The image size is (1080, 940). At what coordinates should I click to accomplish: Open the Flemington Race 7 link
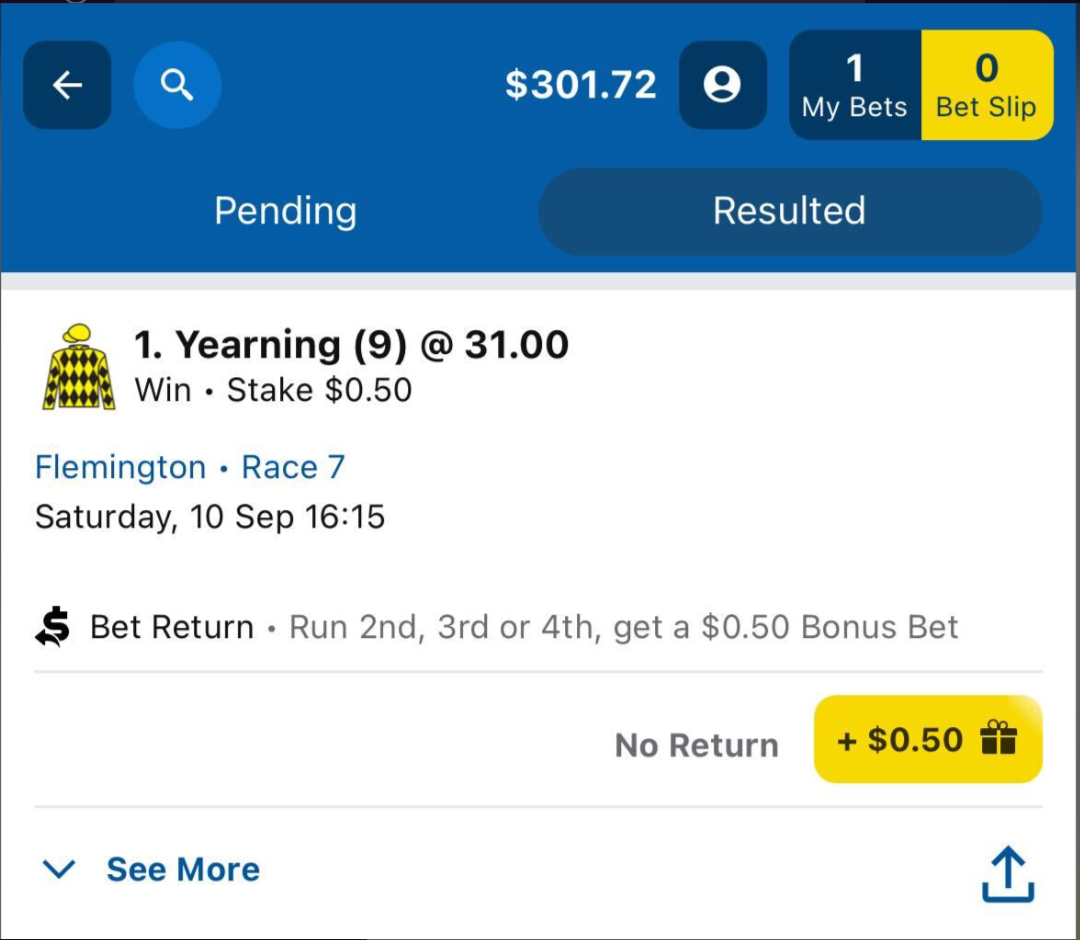point(190,467)
